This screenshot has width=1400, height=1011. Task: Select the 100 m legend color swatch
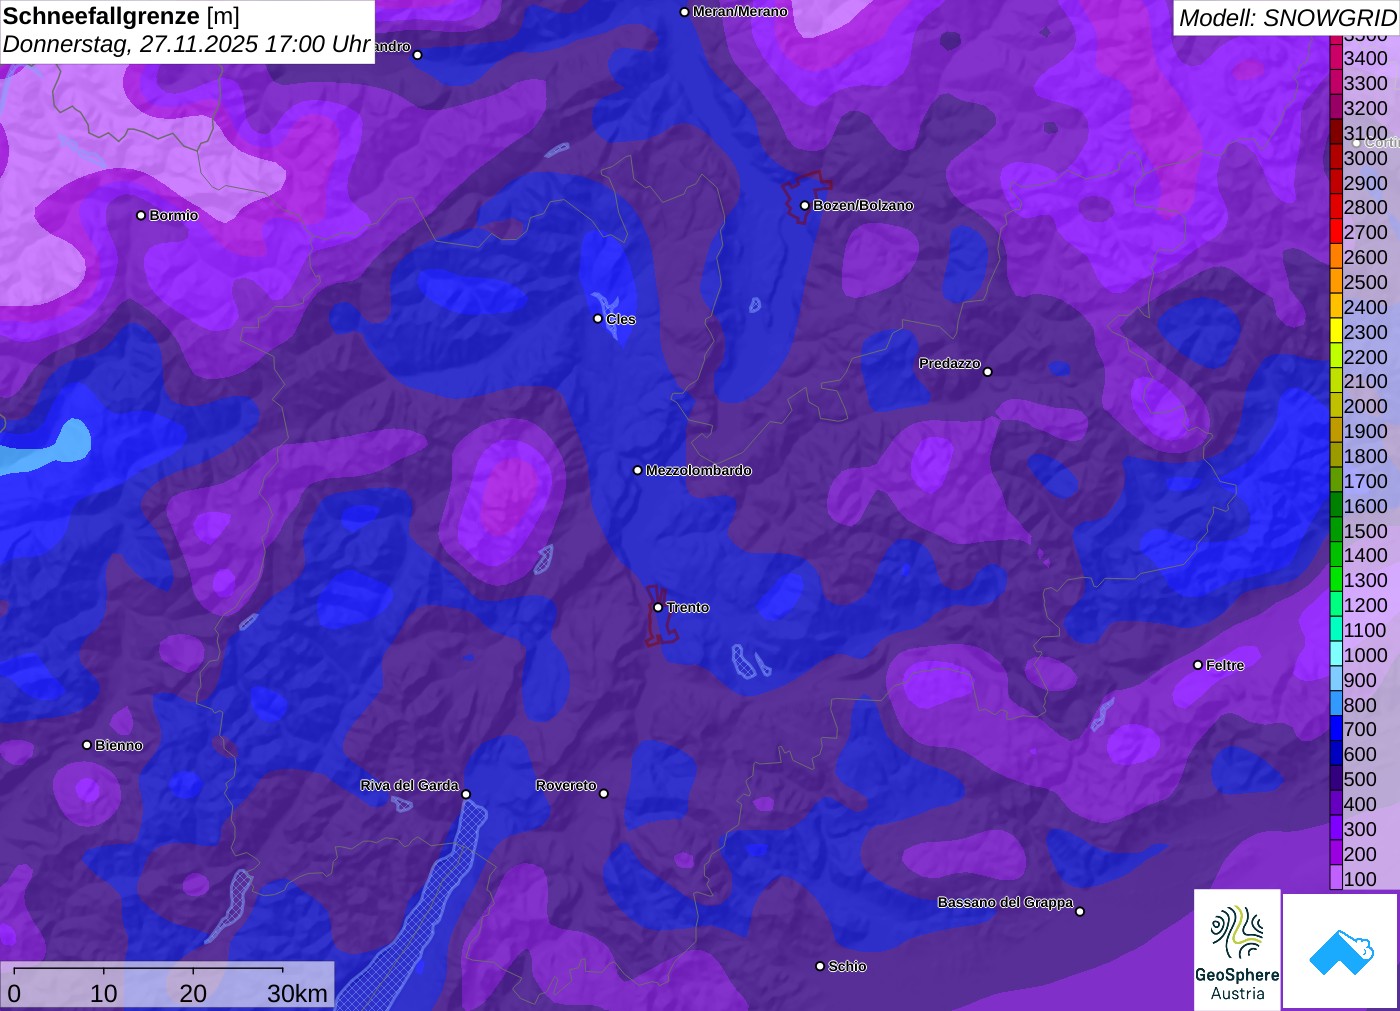coord(1335,878)
